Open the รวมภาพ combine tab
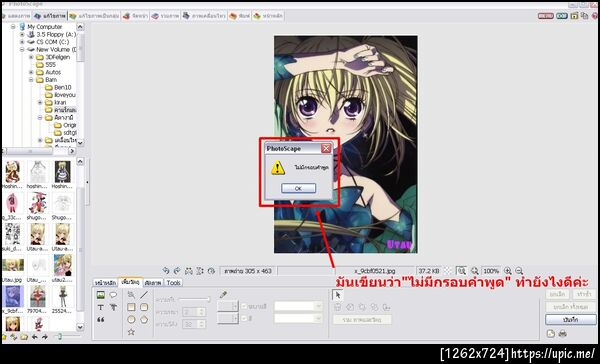 coord(165,16)
